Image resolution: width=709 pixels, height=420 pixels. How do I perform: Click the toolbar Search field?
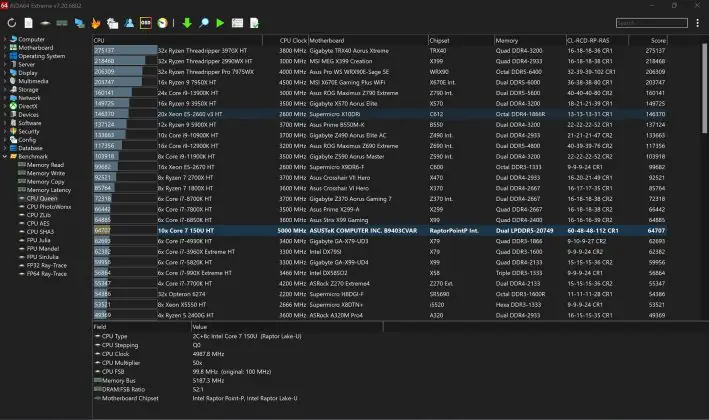[652, 23]
